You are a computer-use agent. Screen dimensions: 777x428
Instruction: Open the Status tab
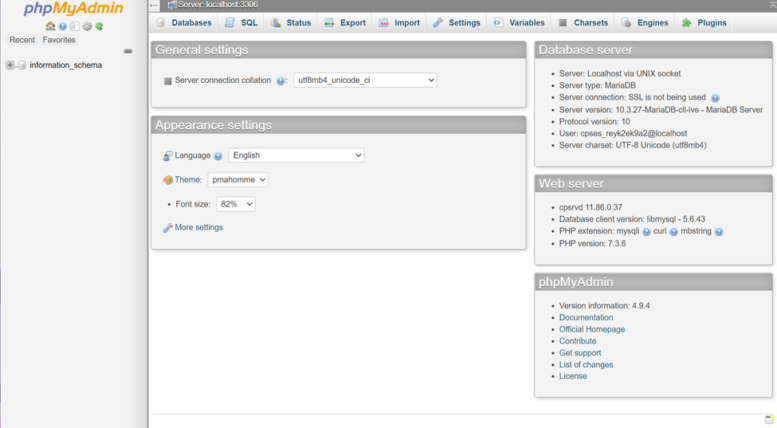point(291,23)
